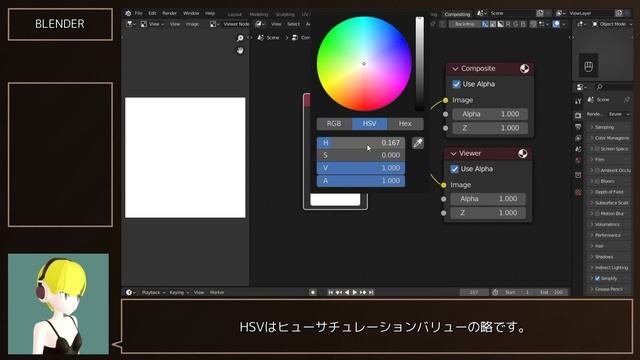
Task: Click the properties search magnifier icon
Action: click(600, 87)
